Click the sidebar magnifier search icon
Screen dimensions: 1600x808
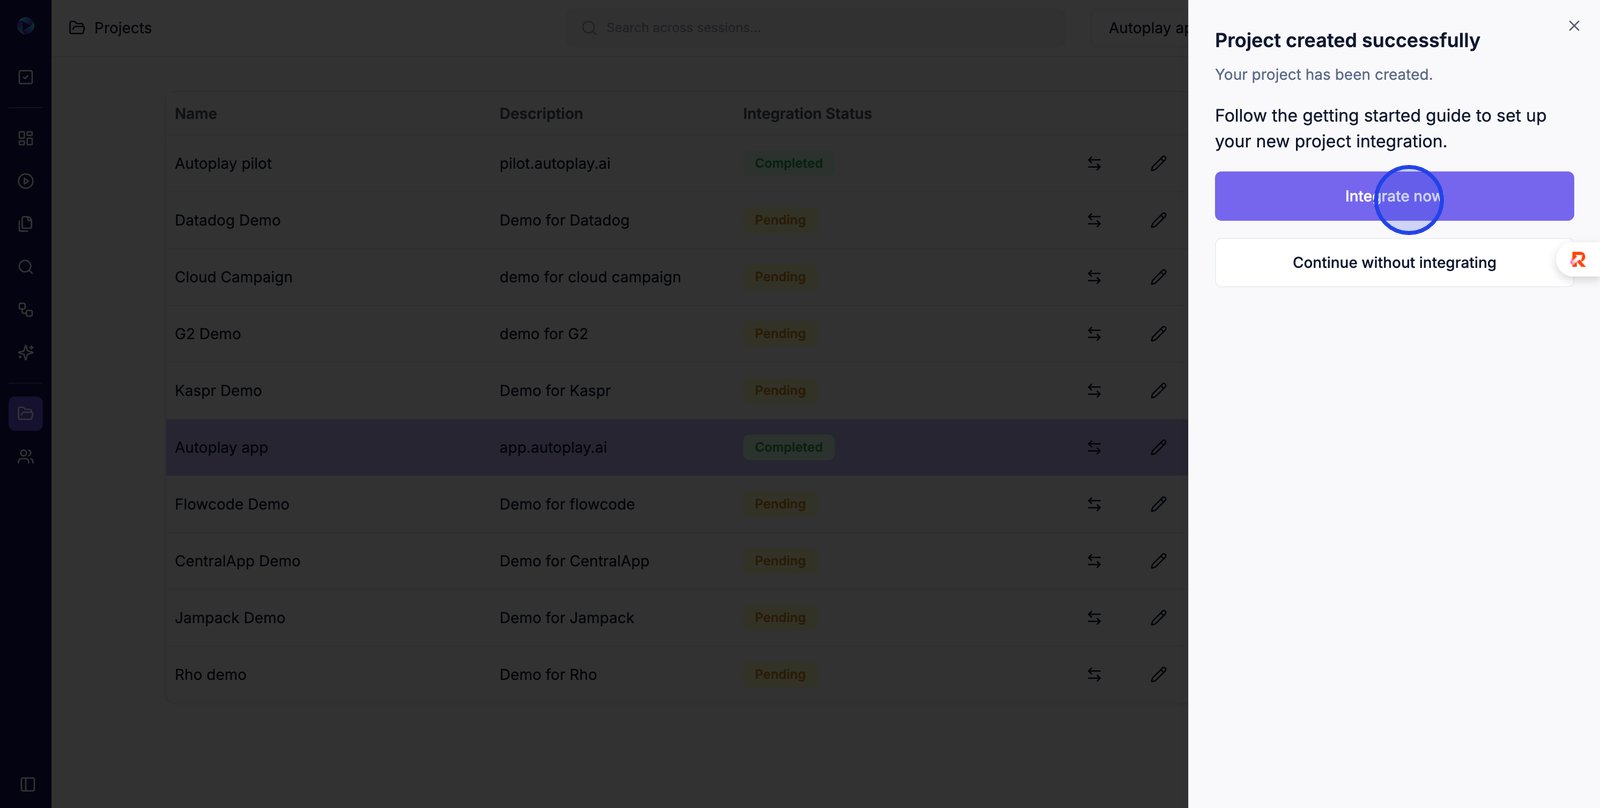coord(26,267)
